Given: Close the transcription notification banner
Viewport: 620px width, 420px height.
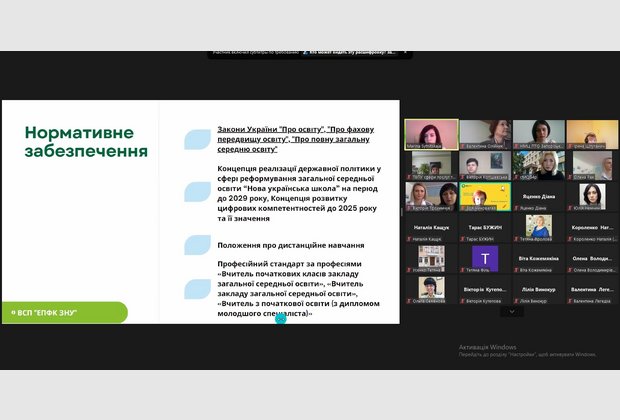Looking at the screenshot, I should tap(406, 54).
